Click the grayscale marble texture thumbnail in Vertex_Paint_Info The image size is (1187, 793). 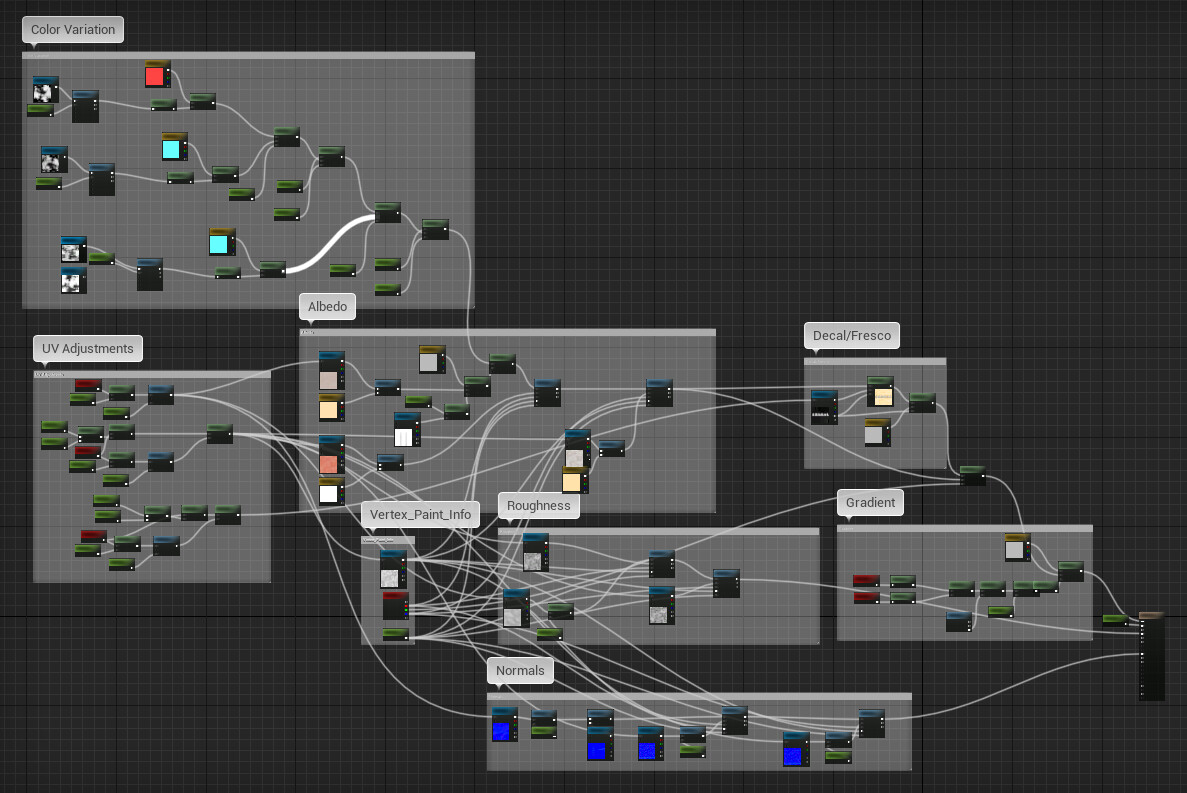point(390,577)
